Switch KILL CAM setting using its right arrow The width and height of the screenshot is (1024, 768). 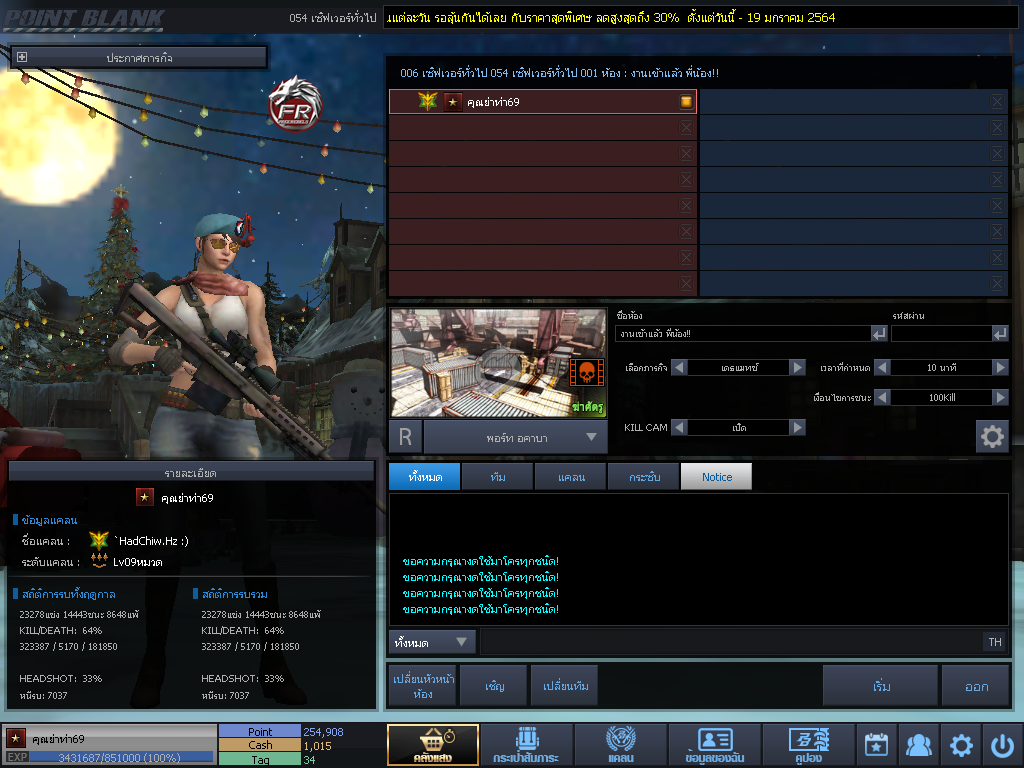pyautogui.click(x=797, y=427)
